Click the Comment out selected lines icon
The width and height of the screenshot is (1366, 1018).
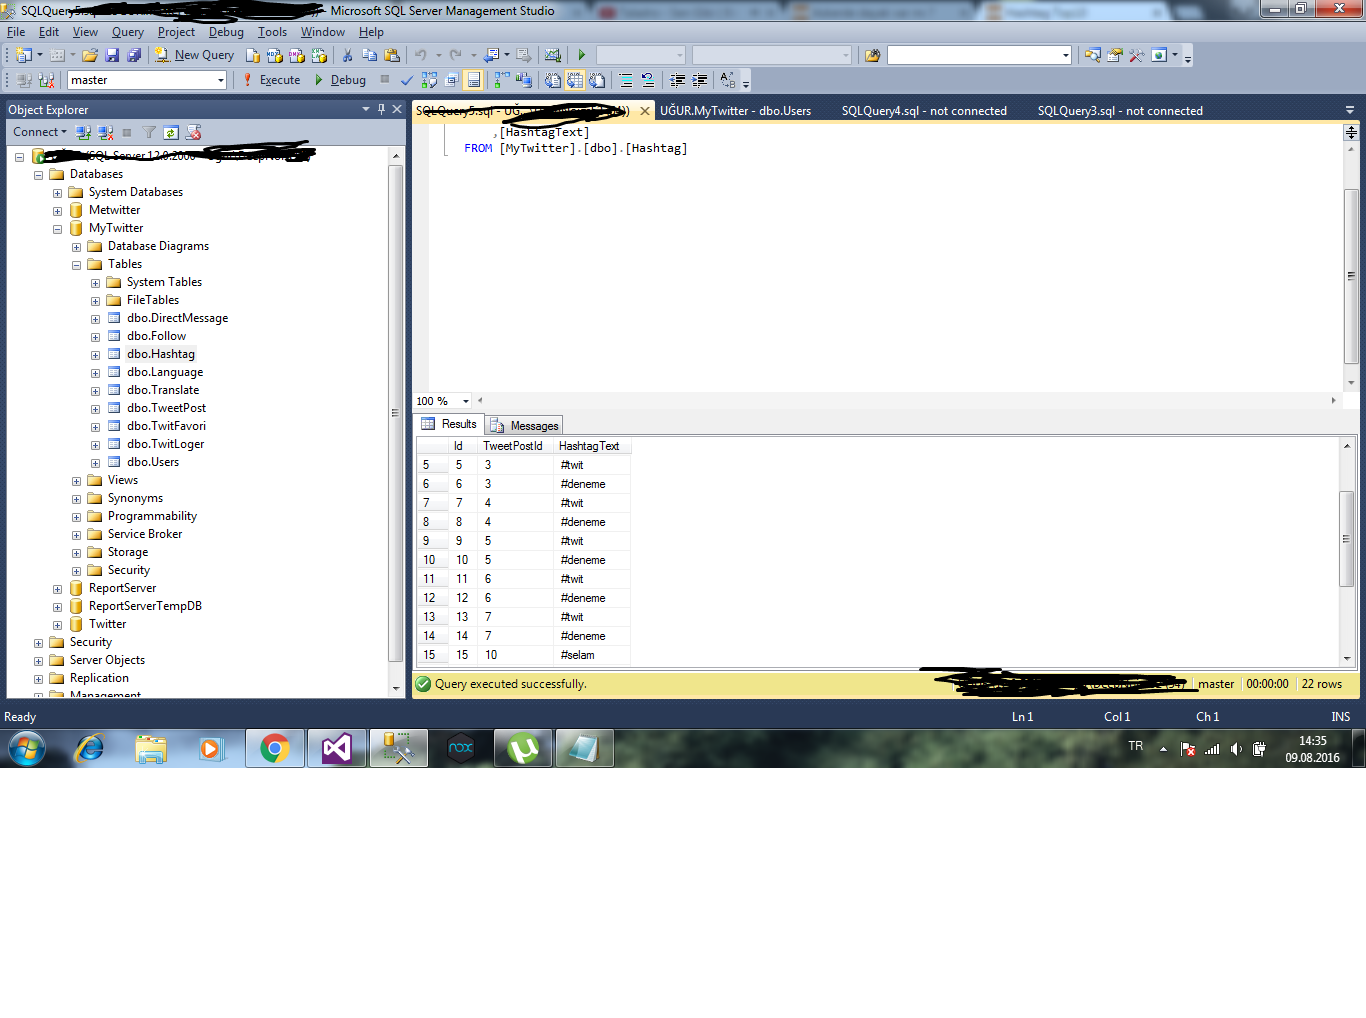tap(626, 80)
